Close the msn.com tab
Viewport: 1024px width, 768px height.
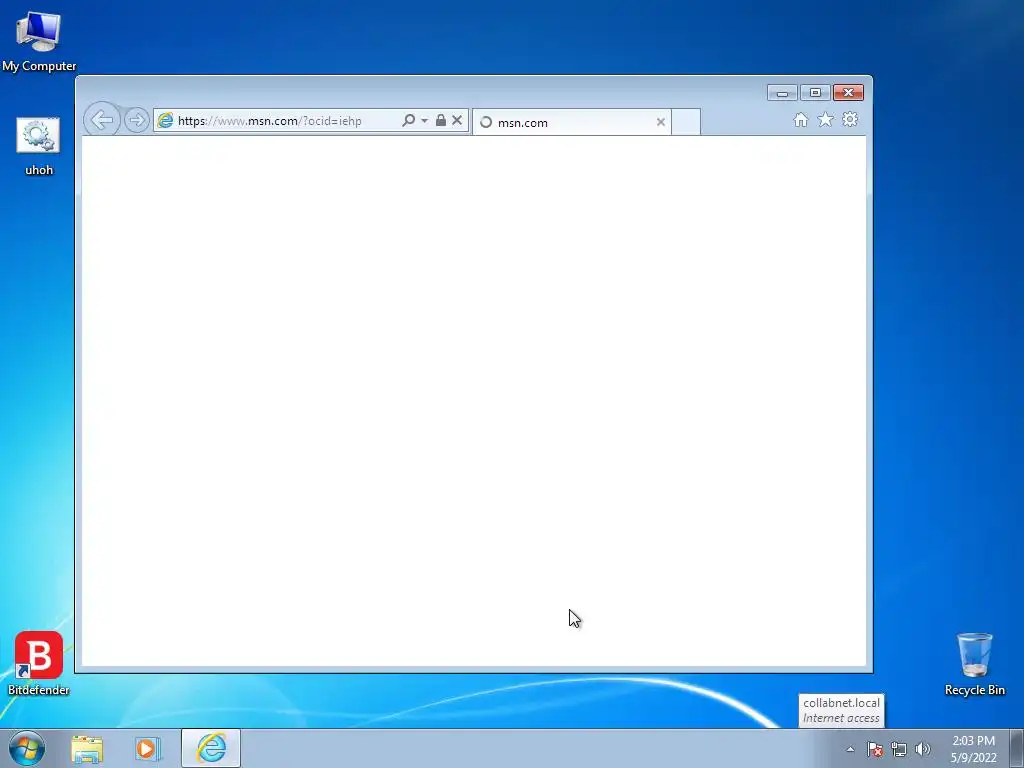[661, 122]
